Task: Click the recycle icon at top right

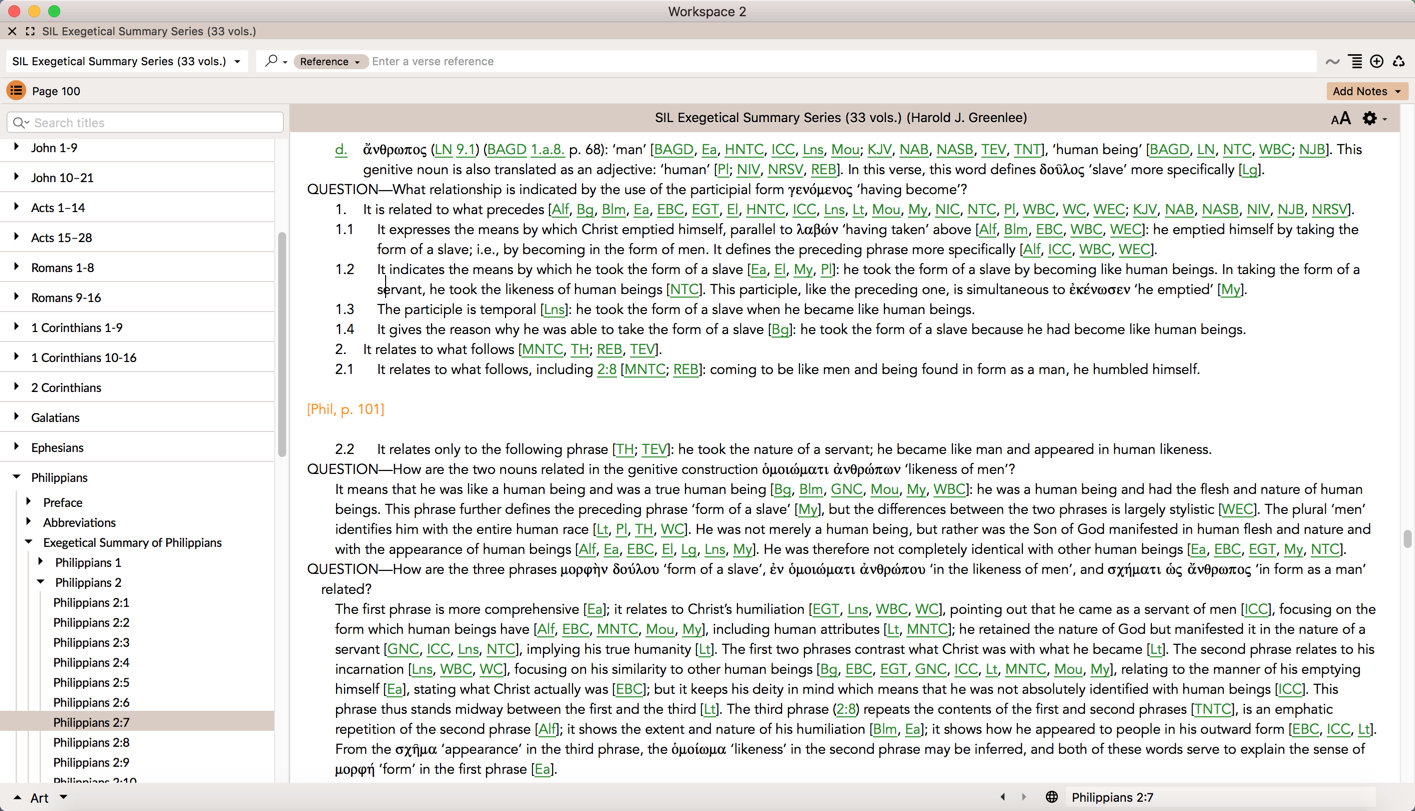Action: point(1399,62)
